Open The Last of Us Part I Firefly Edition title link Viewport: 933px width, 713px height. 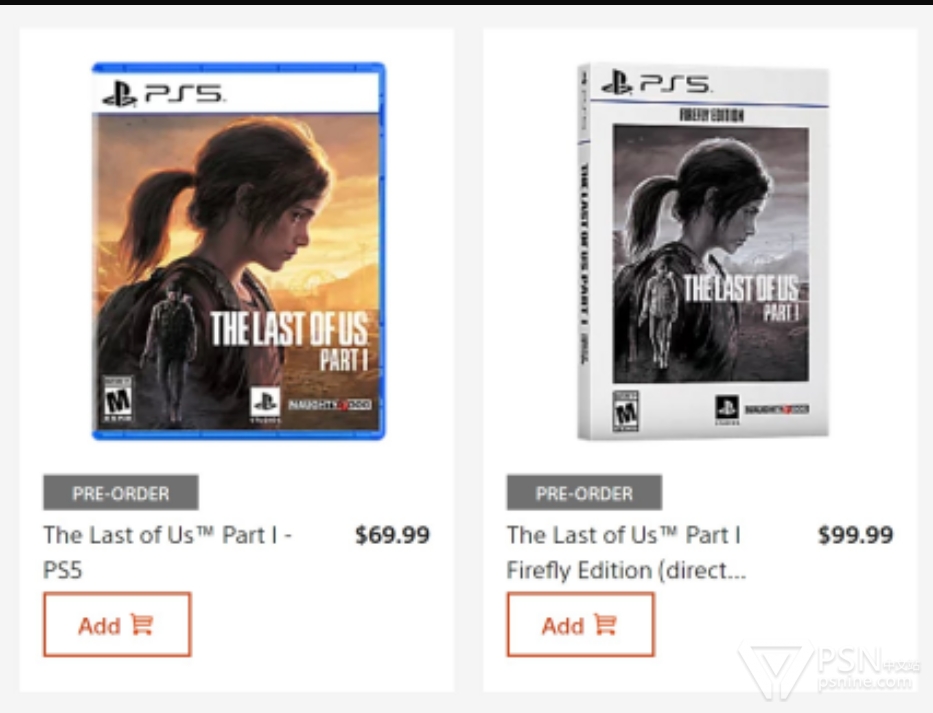pyautogui.click(x=626, y=552)
